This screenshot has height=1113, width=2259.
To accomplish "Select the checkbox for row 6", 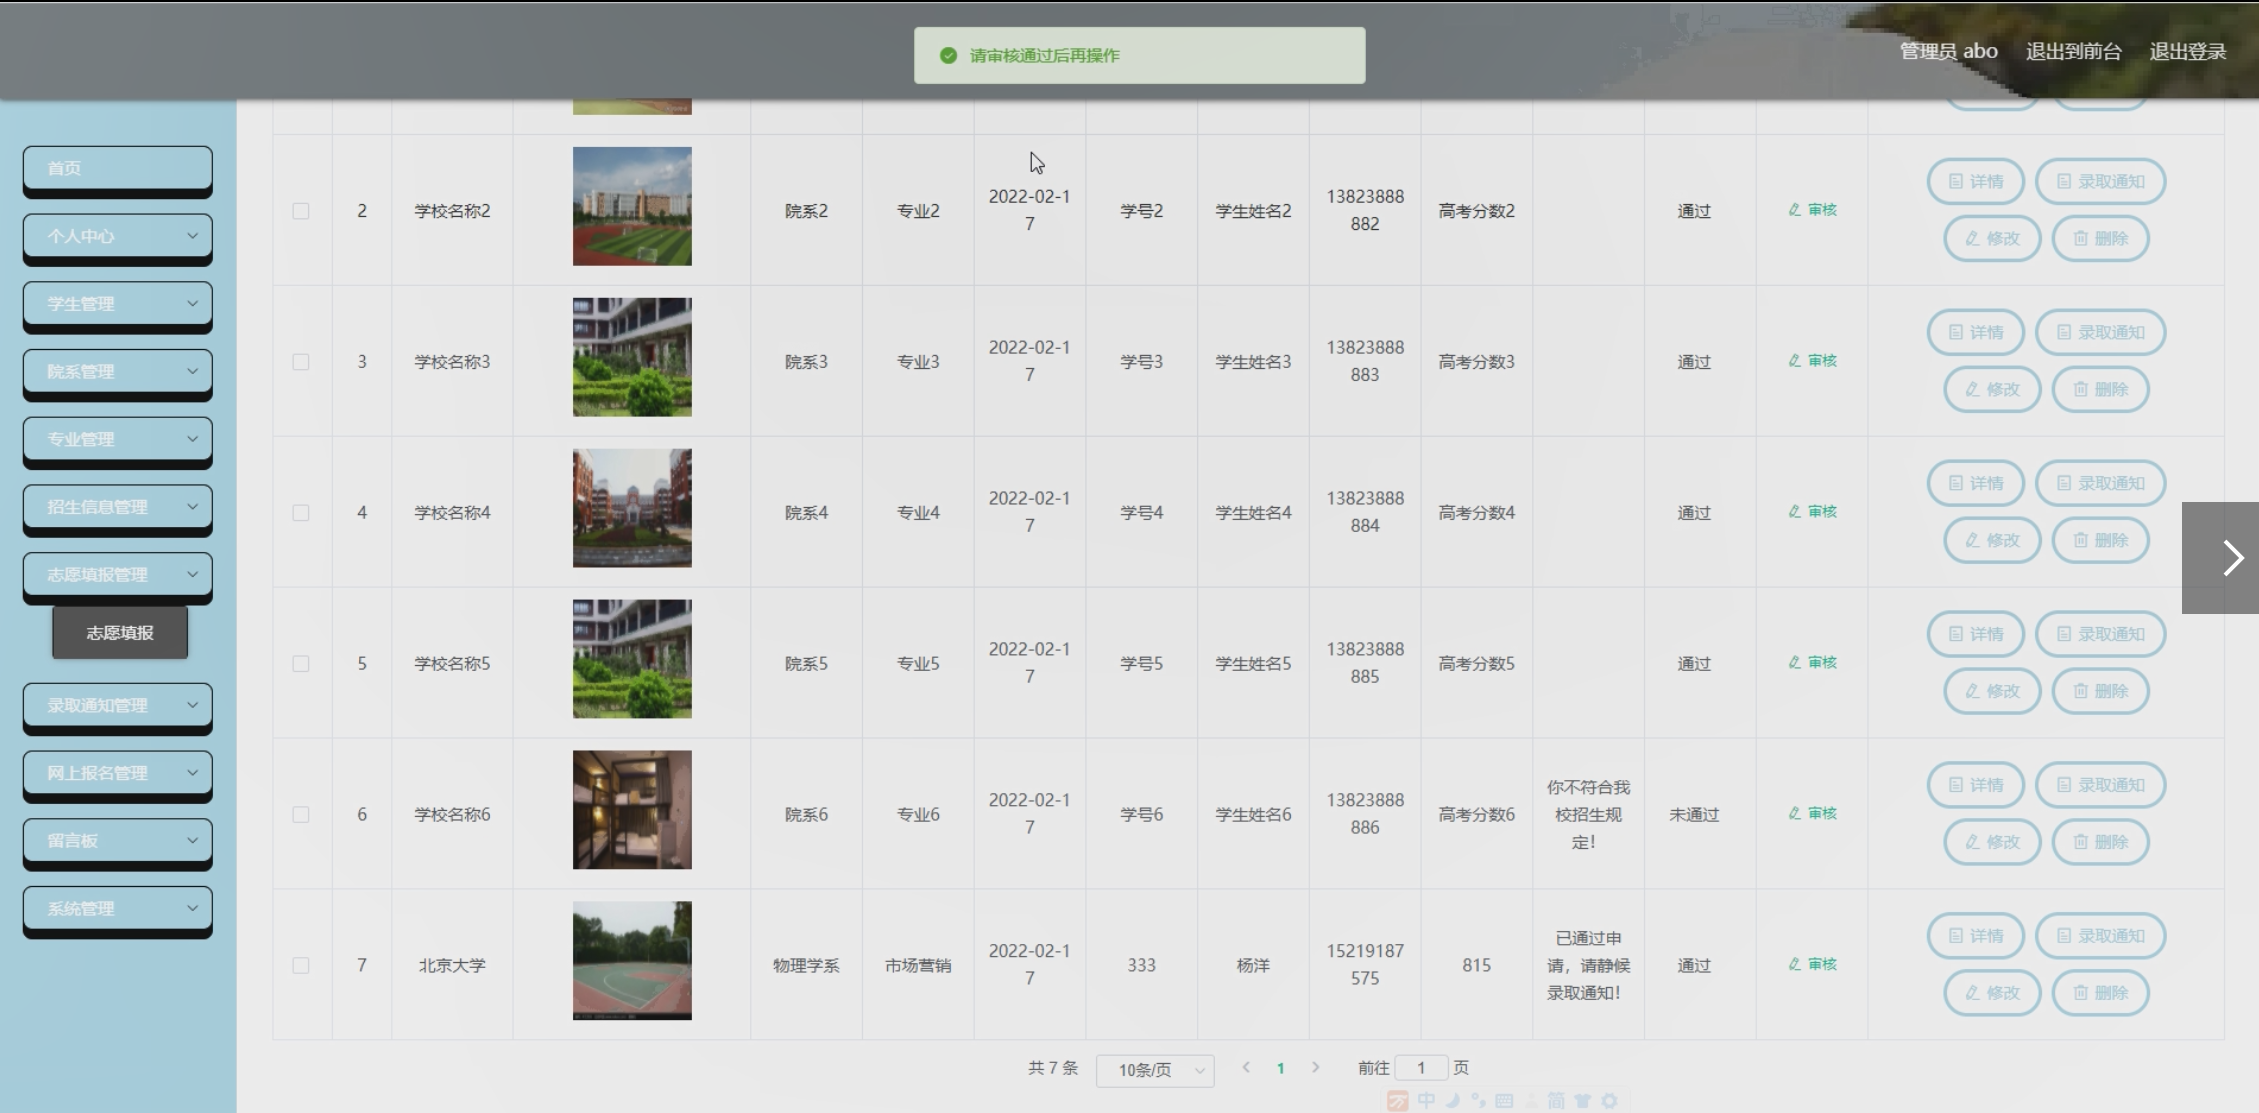I will [x=301, y=815].
